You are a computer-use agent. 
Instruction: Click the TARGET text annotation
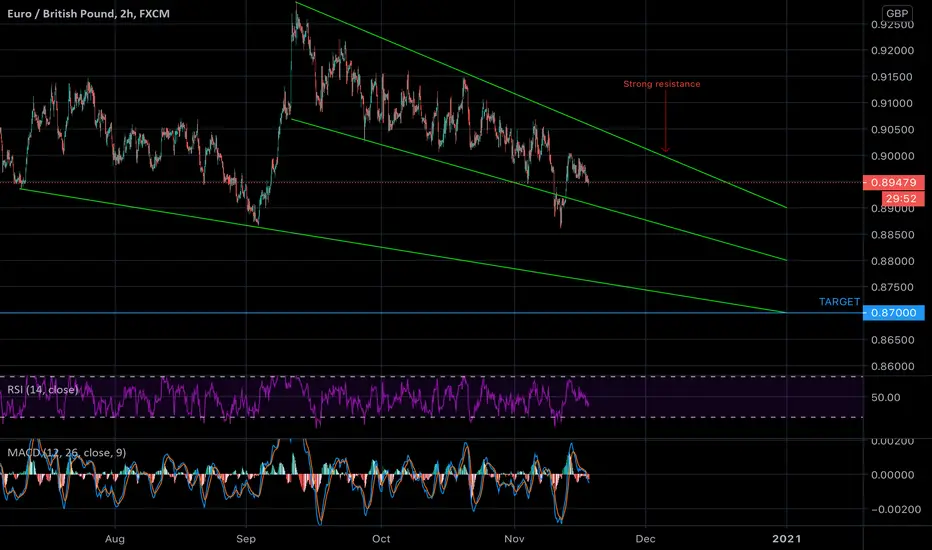(839, 301)
